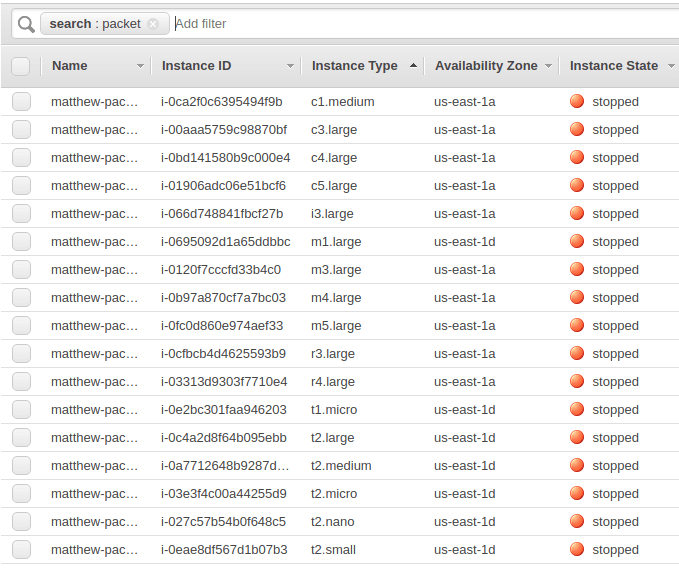
Task: Toggle the select-all checkbox in header
Action: (x=21, y=66)
